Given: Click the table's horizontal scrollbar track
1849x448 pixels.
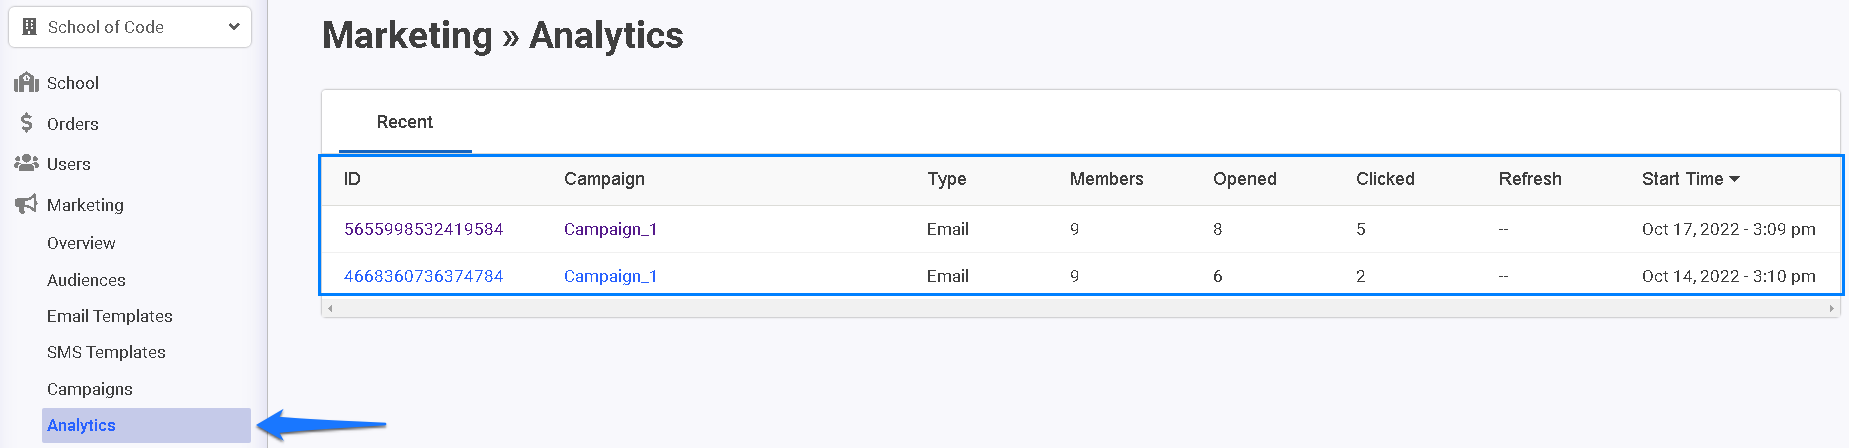Looking at the screenshot, I should pyautogui.click(x=1080, y=308).
